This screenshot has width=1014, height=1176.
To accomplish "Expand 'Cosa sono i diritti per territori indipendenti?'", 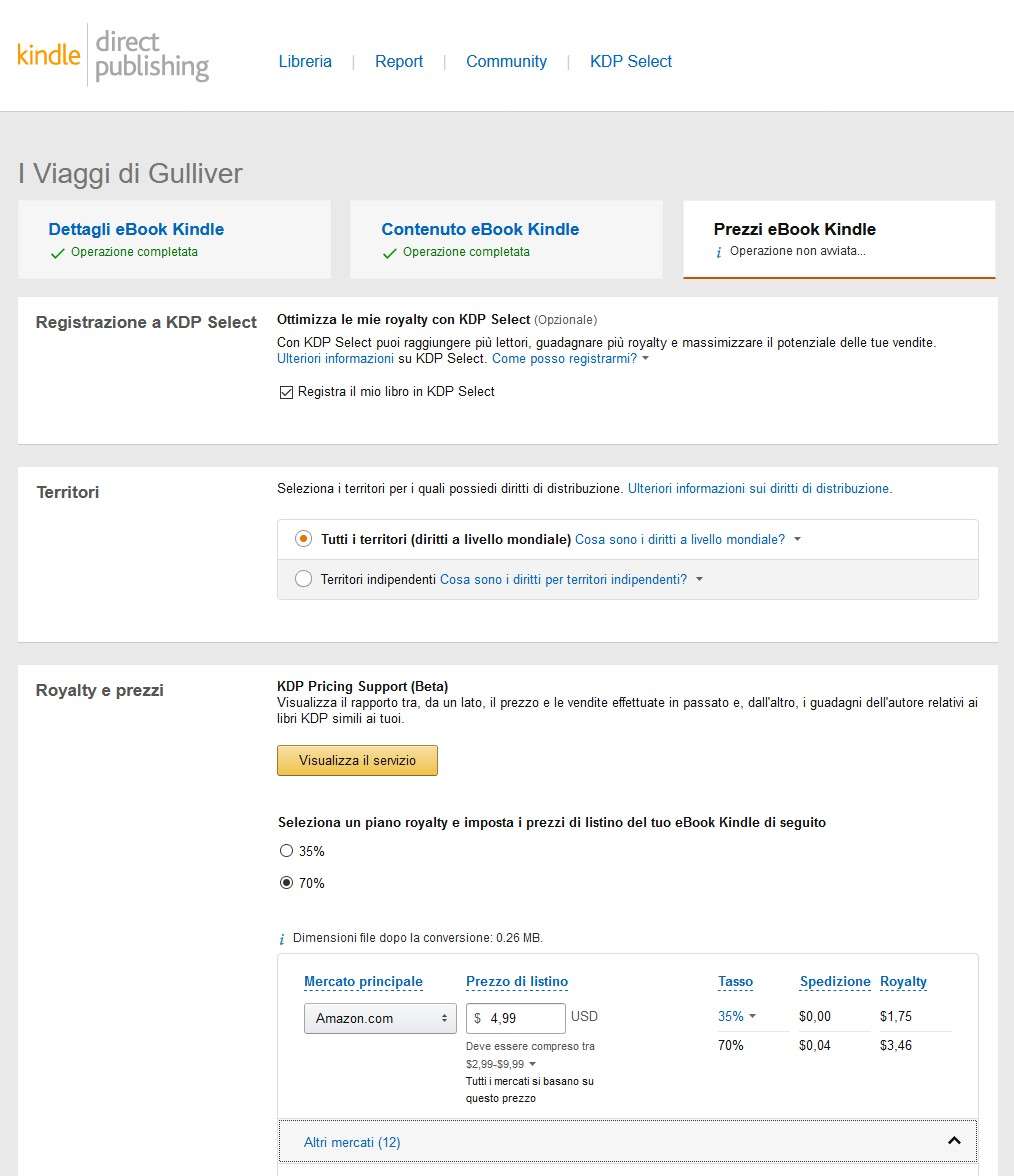I will (x=699, y=580).
